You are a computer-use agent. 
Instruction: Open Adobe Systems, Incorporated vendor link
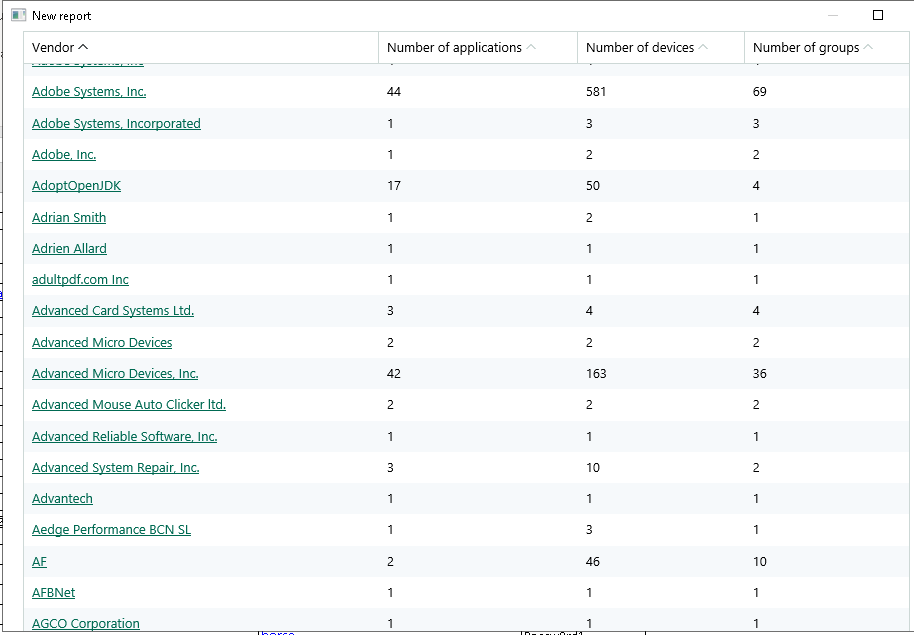pyautogui.click(x=116, y=124)
